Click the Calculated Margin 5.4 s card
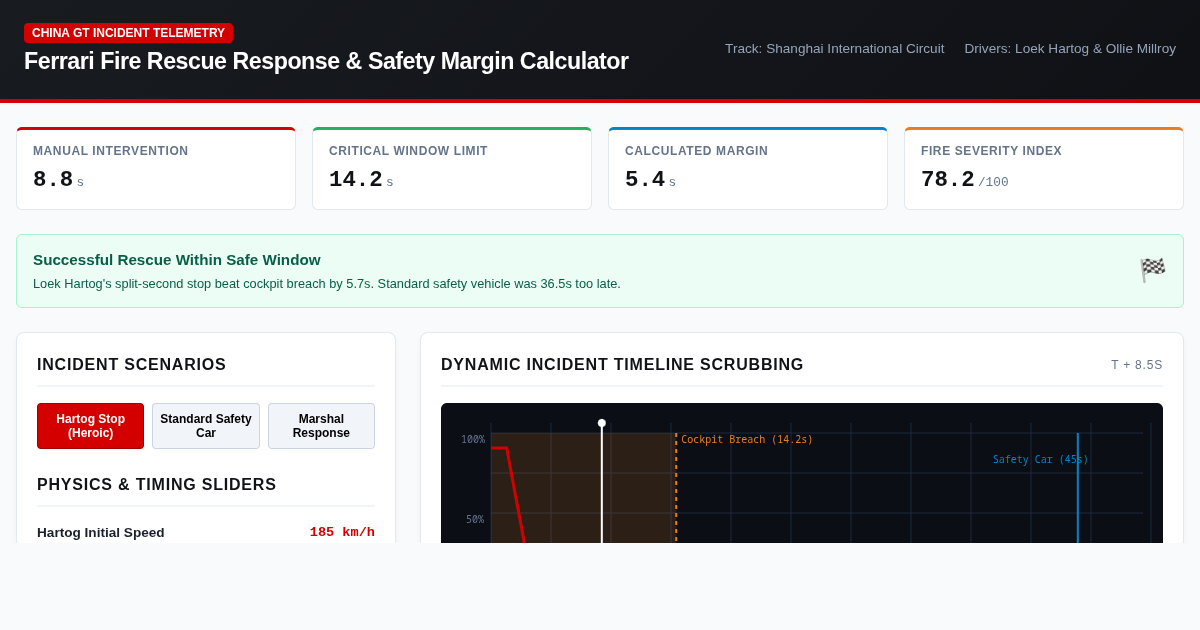The image size is (1200, 630). tap(748, 169)
